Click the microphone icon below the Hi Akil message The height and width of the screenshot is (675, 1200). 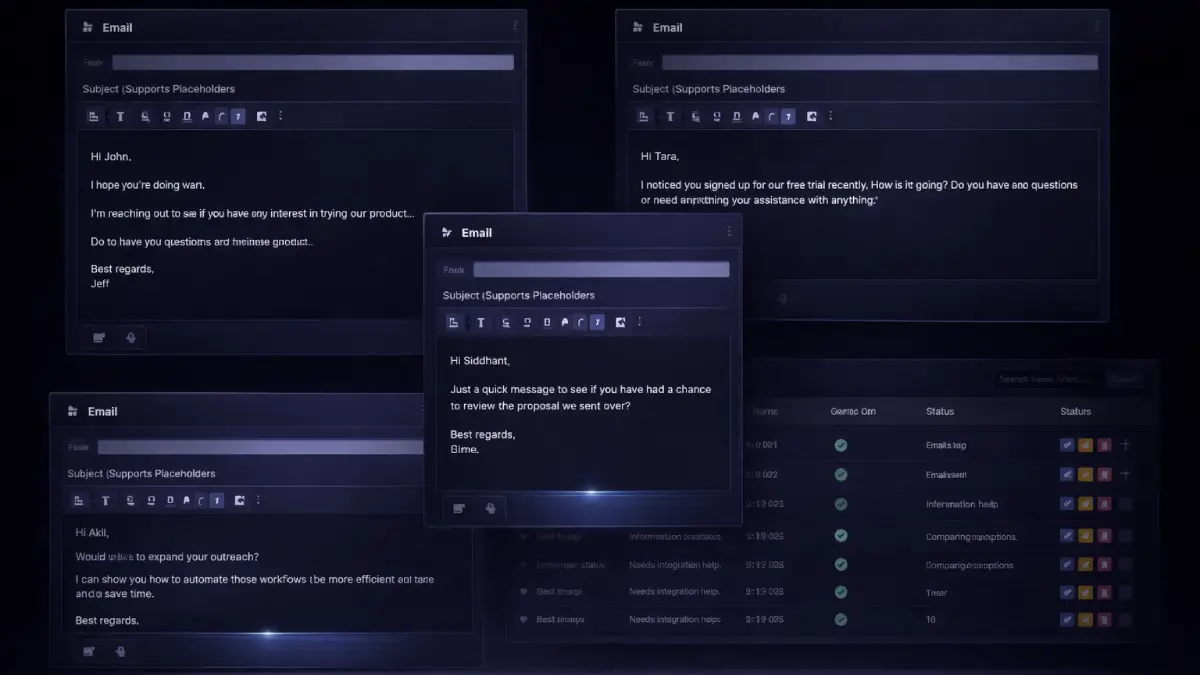(120, 651)
